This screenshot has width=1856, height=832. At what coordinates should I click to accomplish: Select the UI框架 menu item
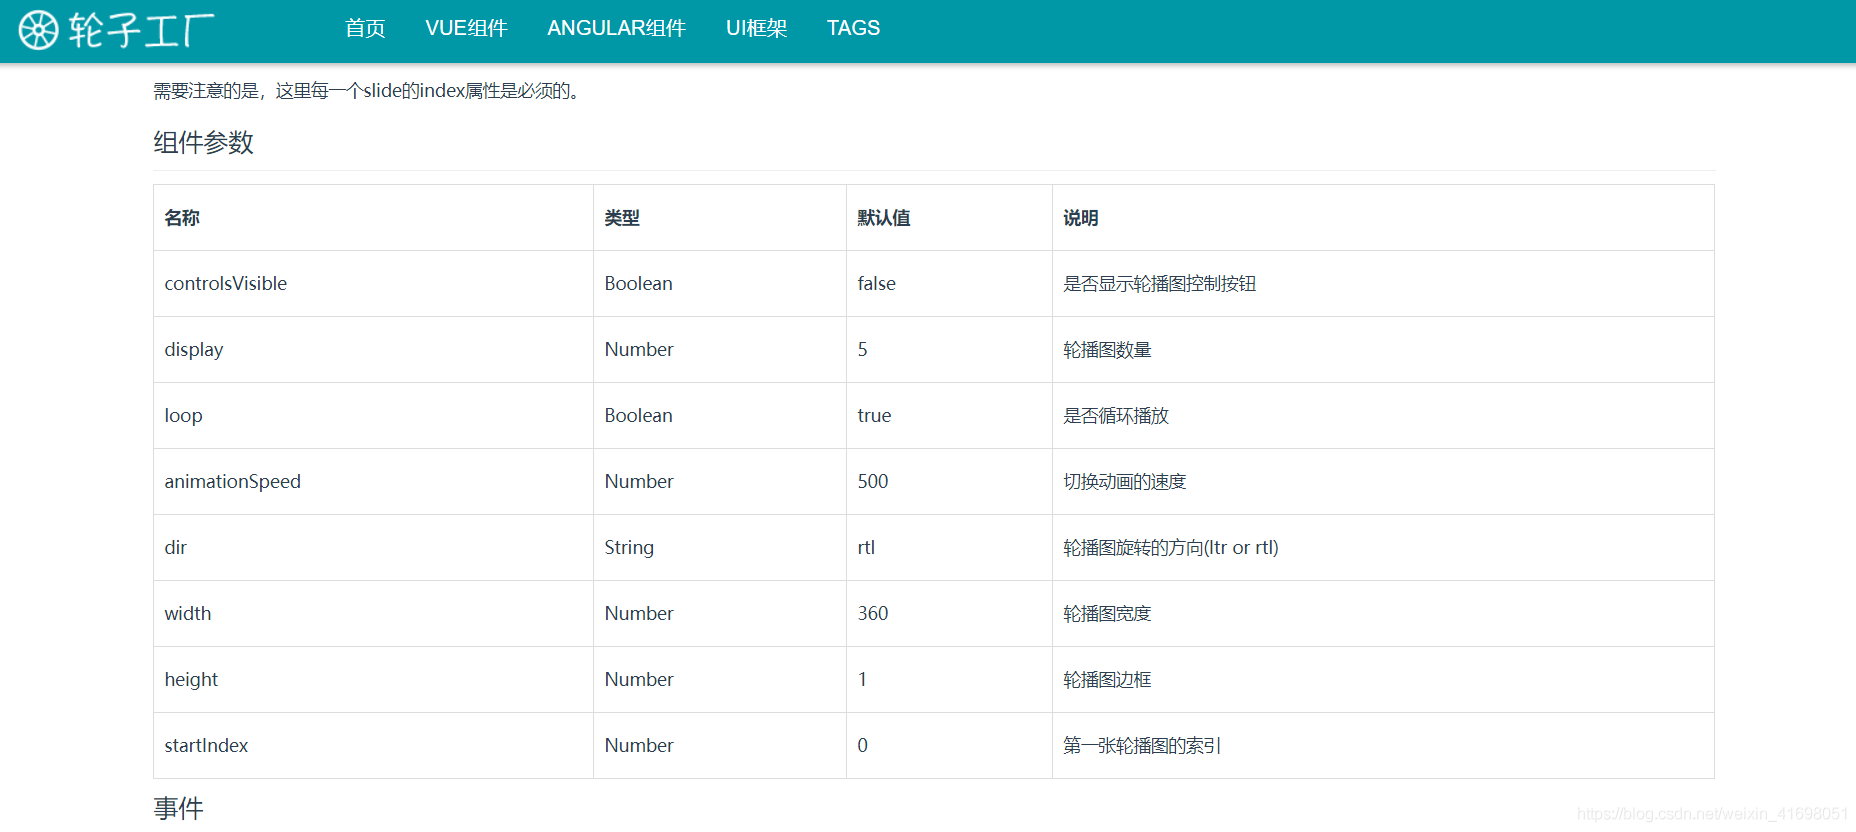pos(756,28)
